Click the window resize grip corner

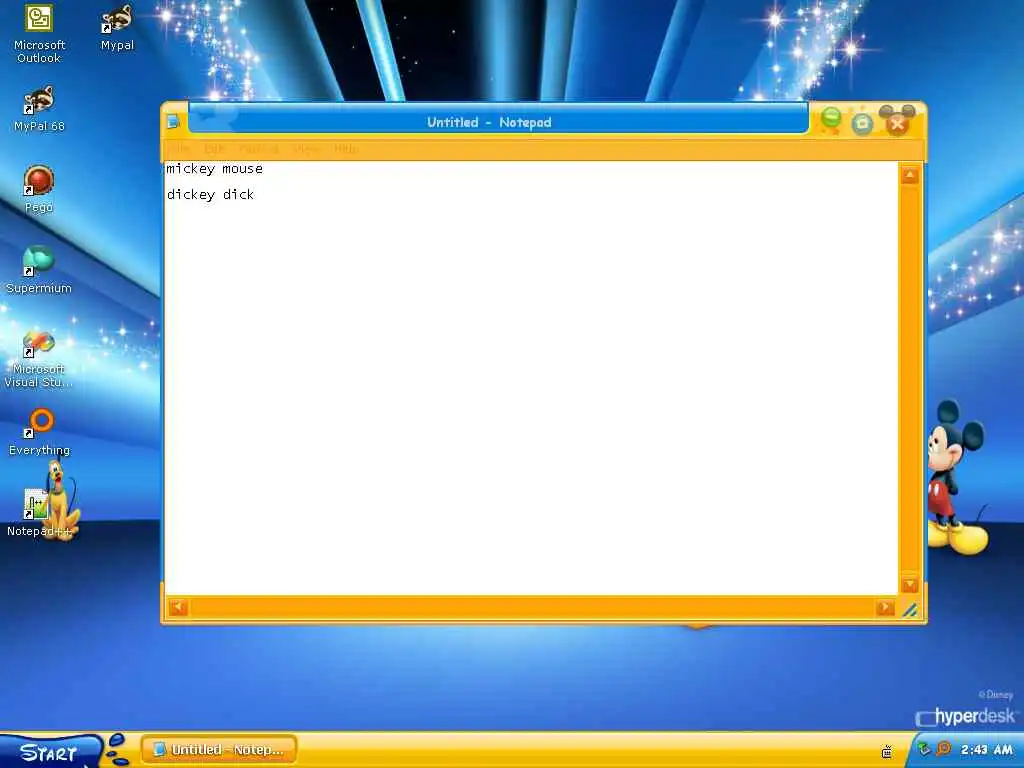(x=910, y=609)
